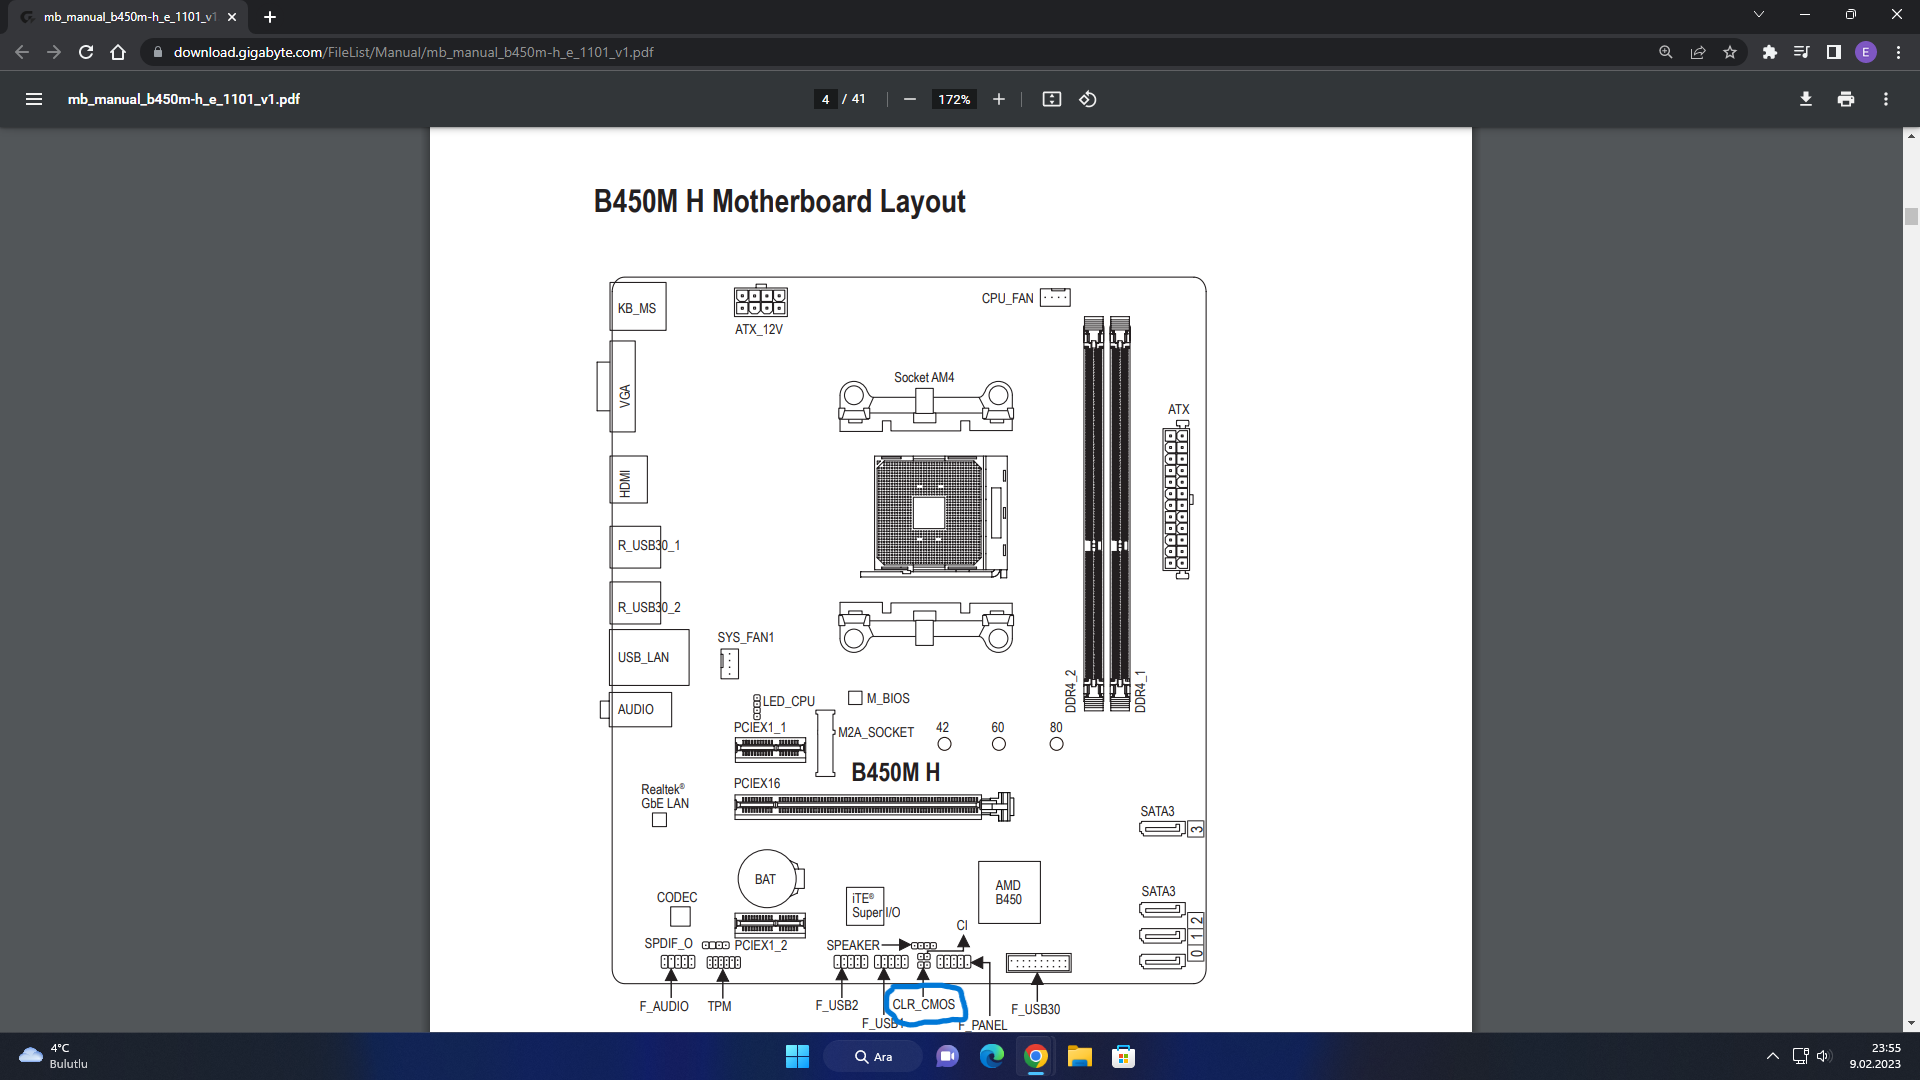Open Microsoft Store from taskbar
1920x1080 pixels.
[x=1123, y=1056]
